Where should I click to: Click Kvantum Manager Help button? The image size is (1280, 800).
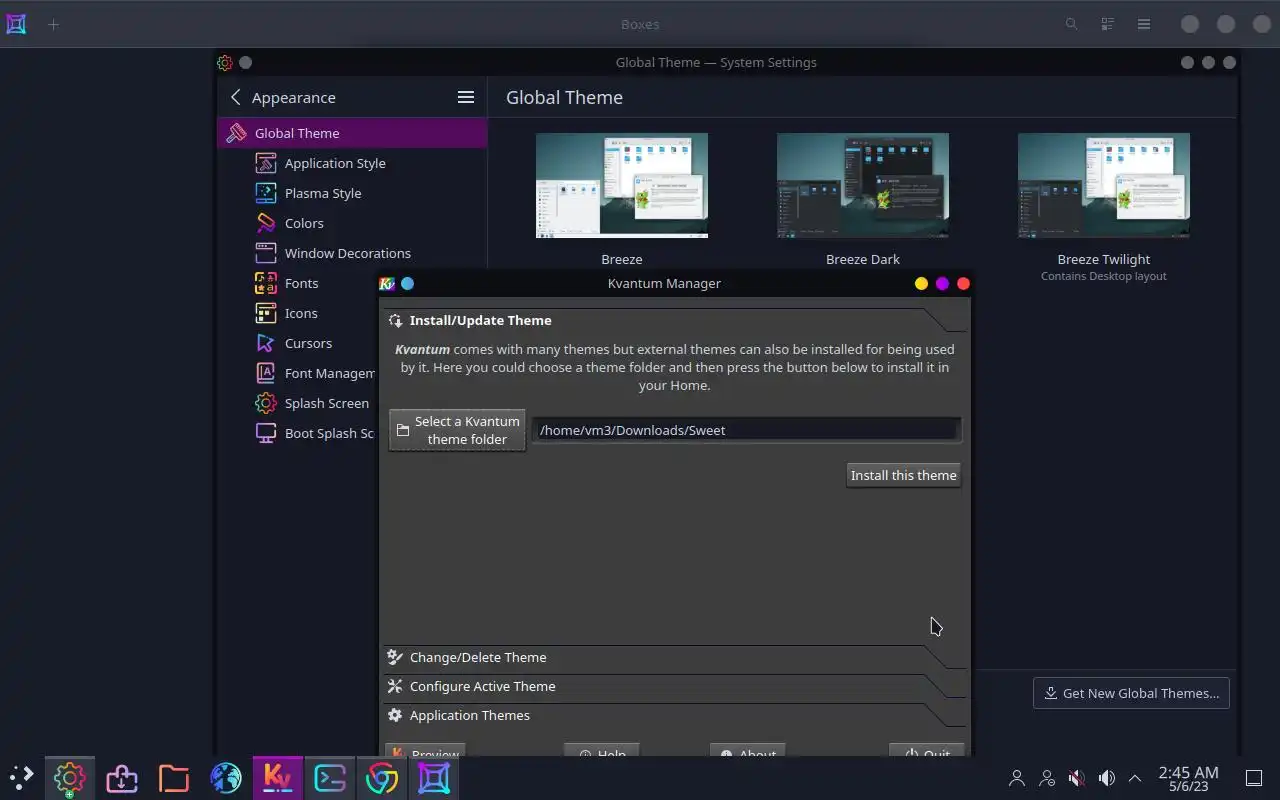point(601,750)
